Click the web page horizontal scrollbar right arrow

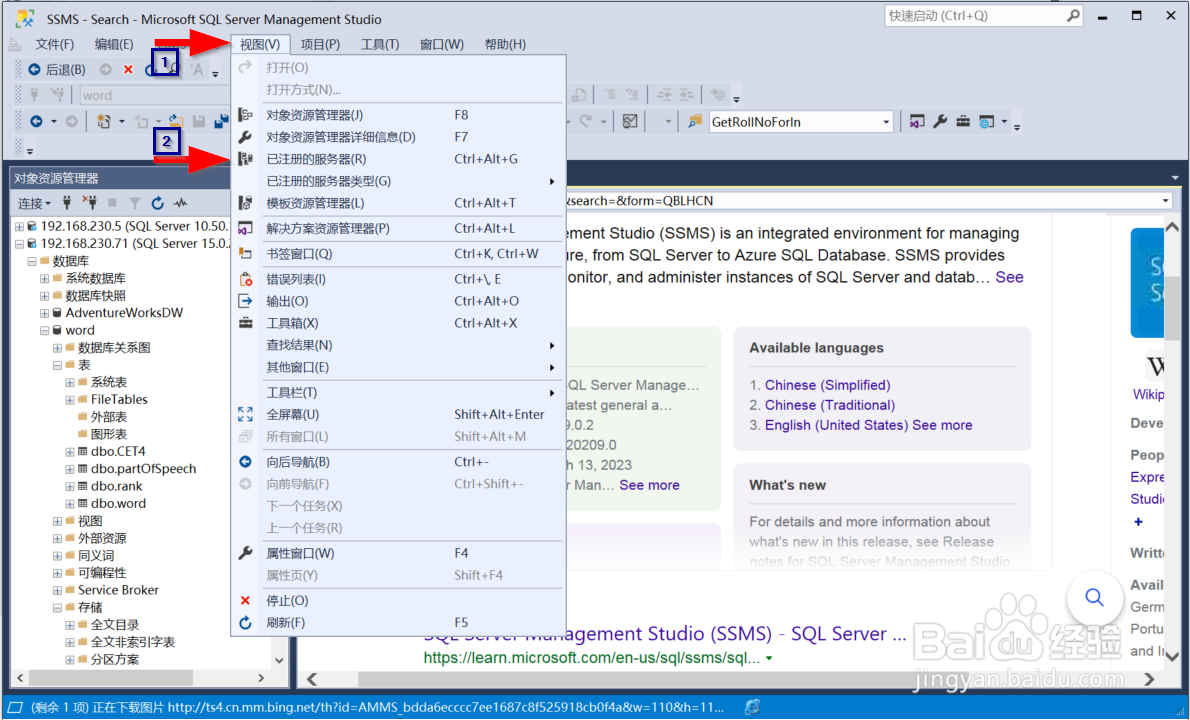1150,679
